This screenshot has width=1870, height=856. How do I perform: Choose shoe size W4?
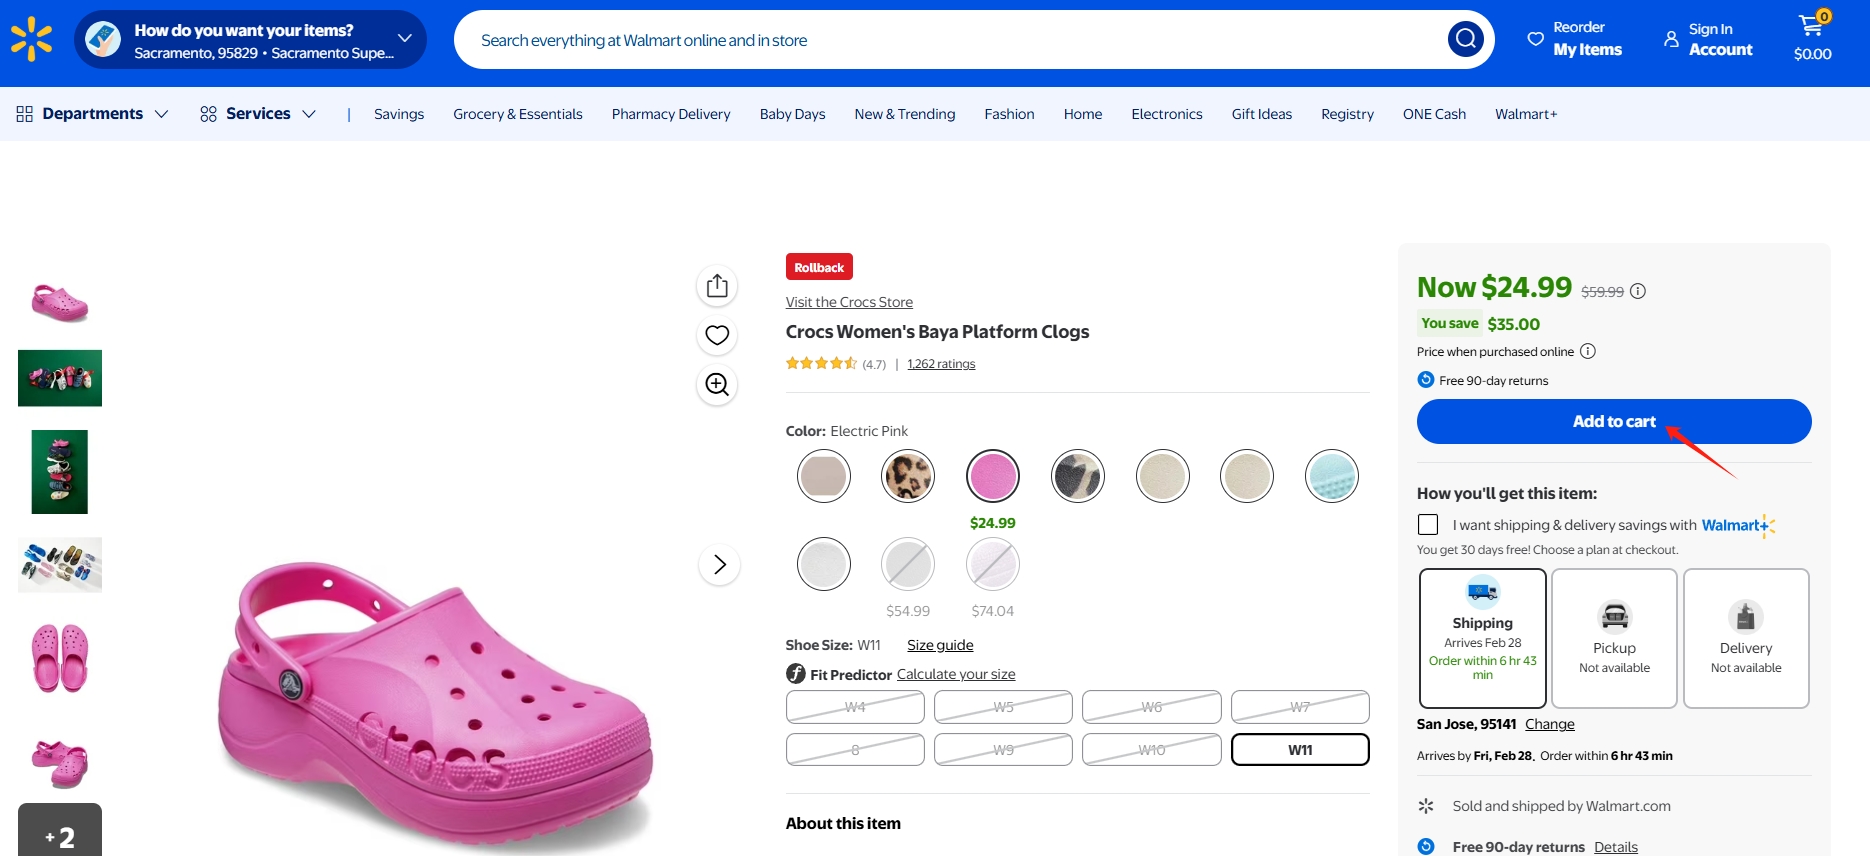[855, 707]
